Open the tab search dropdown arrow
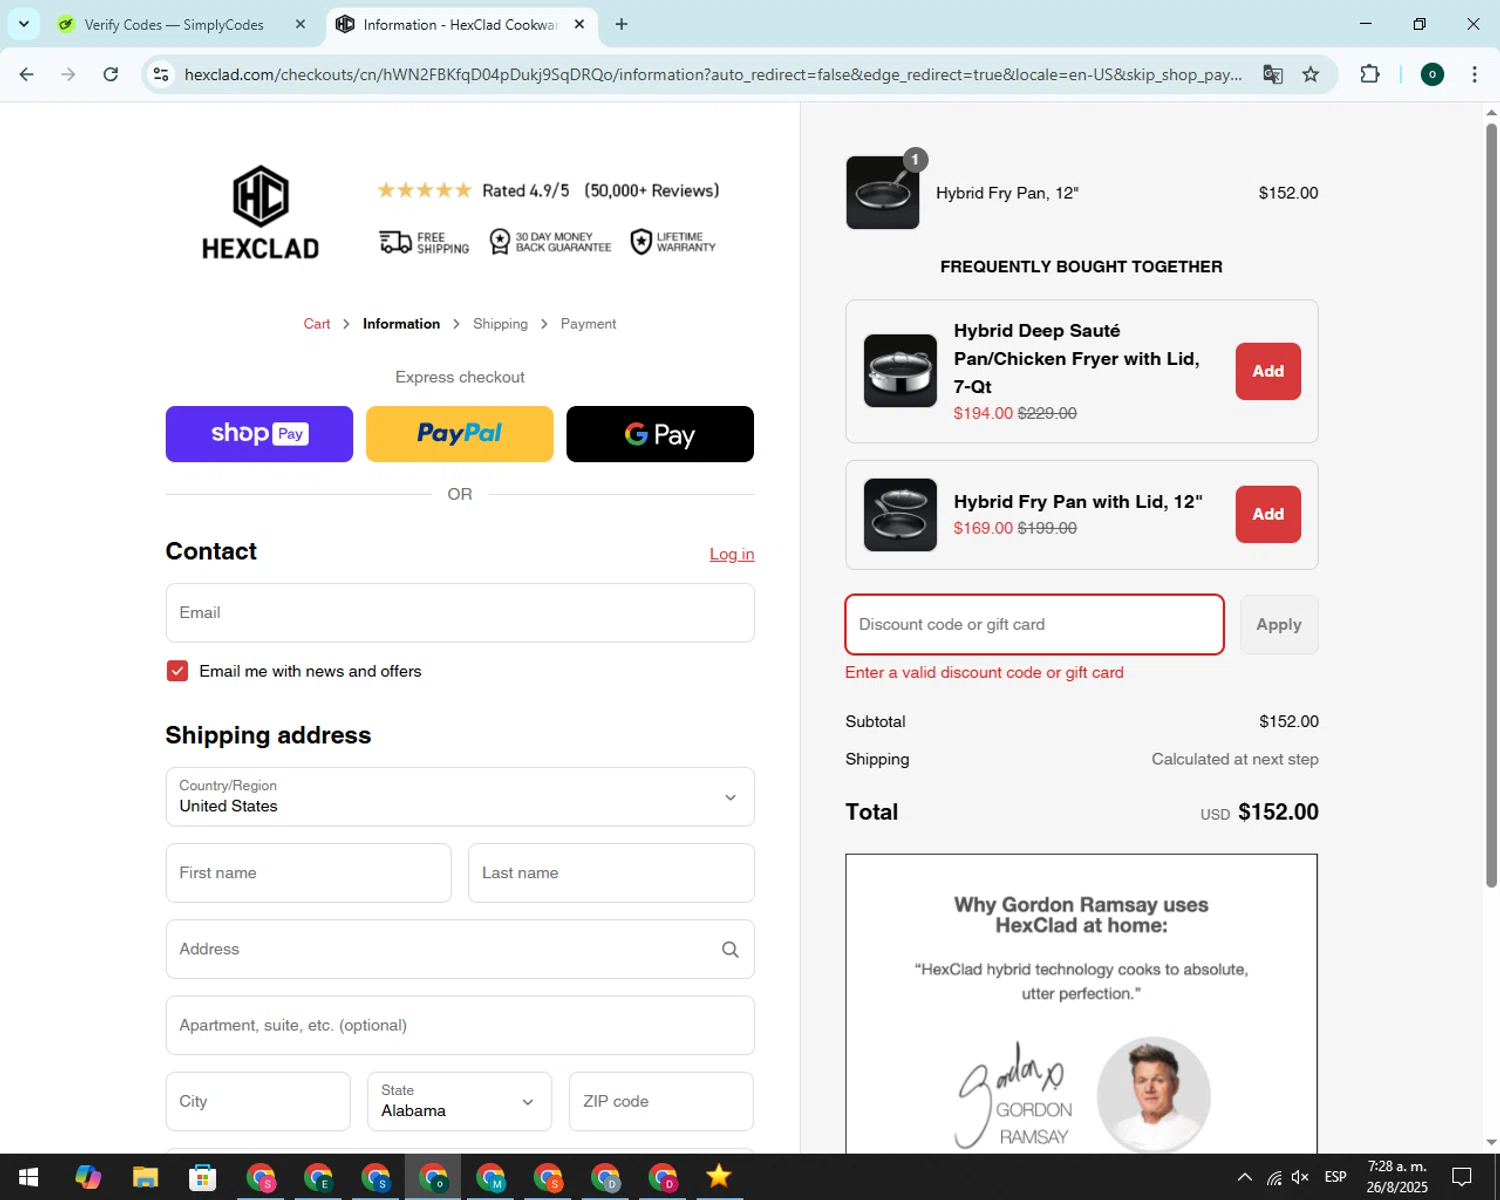This screenshot has height=1200, width=1500. tap(24, 24)
